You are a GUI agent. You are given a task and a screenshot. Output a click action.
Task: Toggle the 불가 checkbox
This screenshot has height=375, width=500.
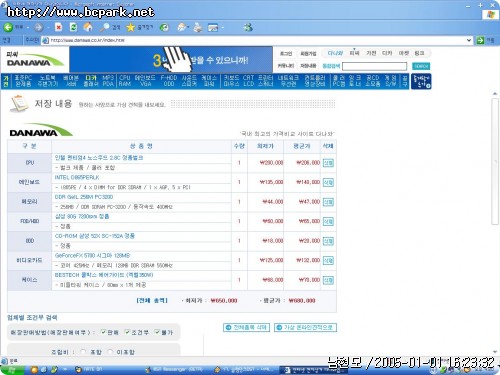tap(157, 332)
